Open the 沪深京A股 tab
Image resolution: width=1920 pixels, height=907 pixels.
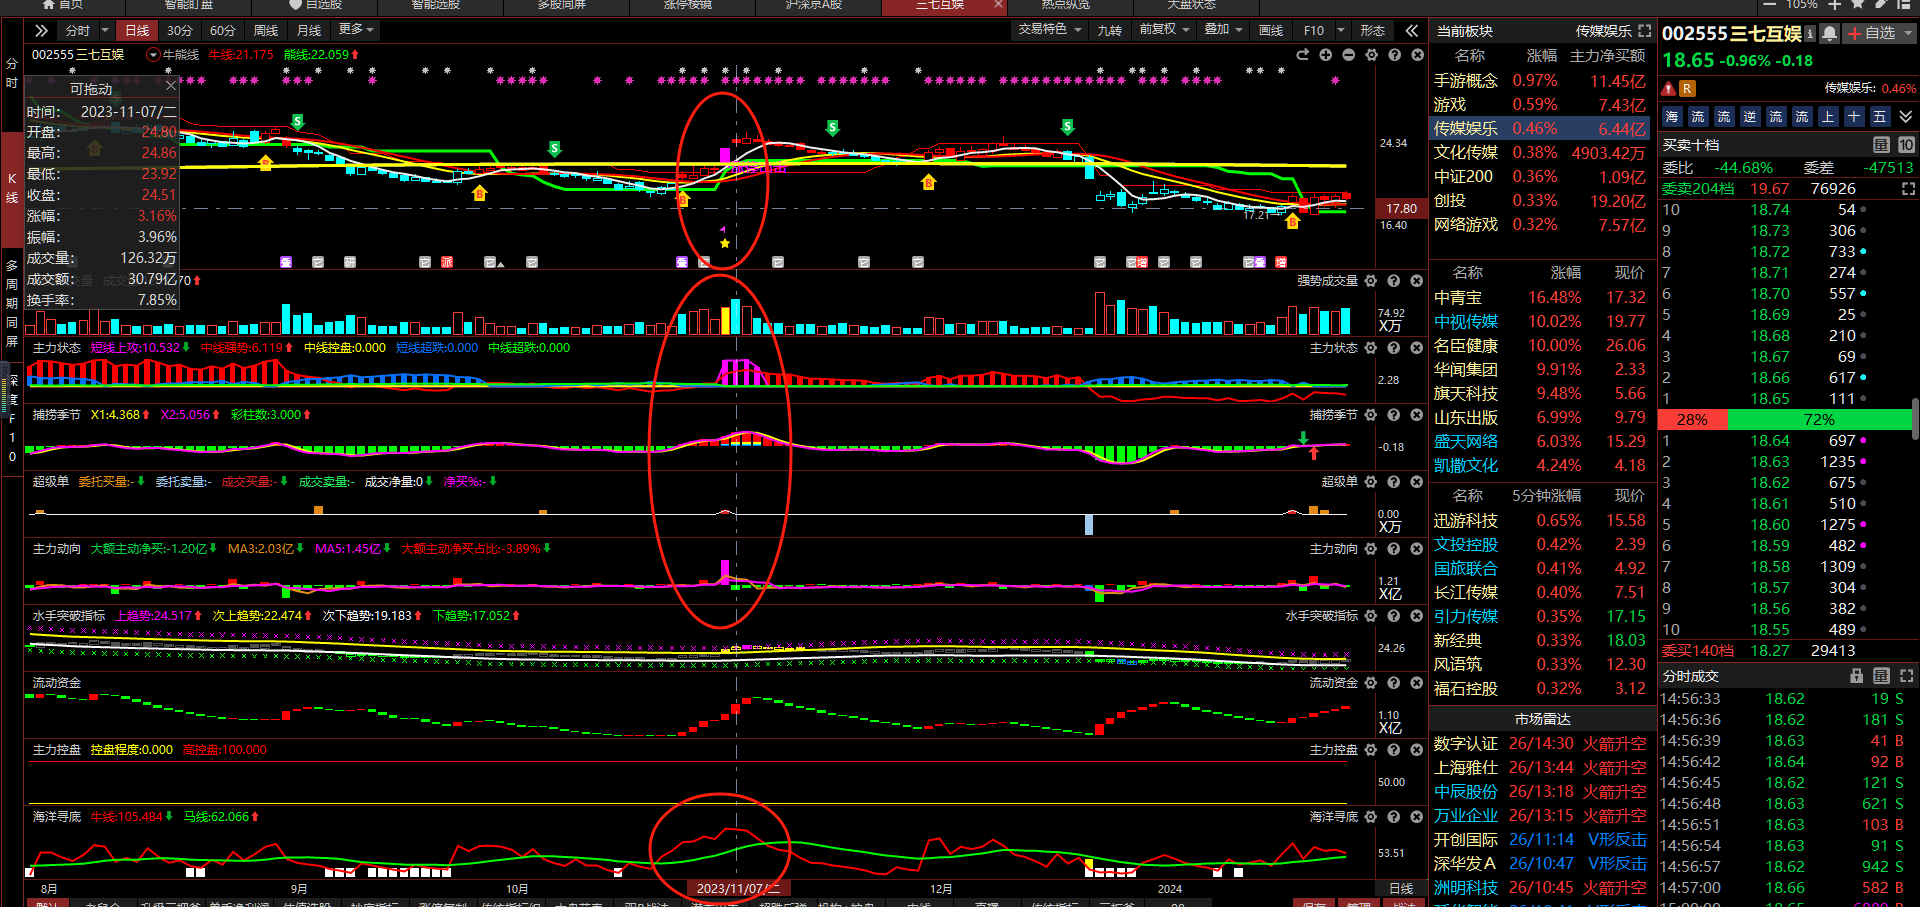(814, 5)
